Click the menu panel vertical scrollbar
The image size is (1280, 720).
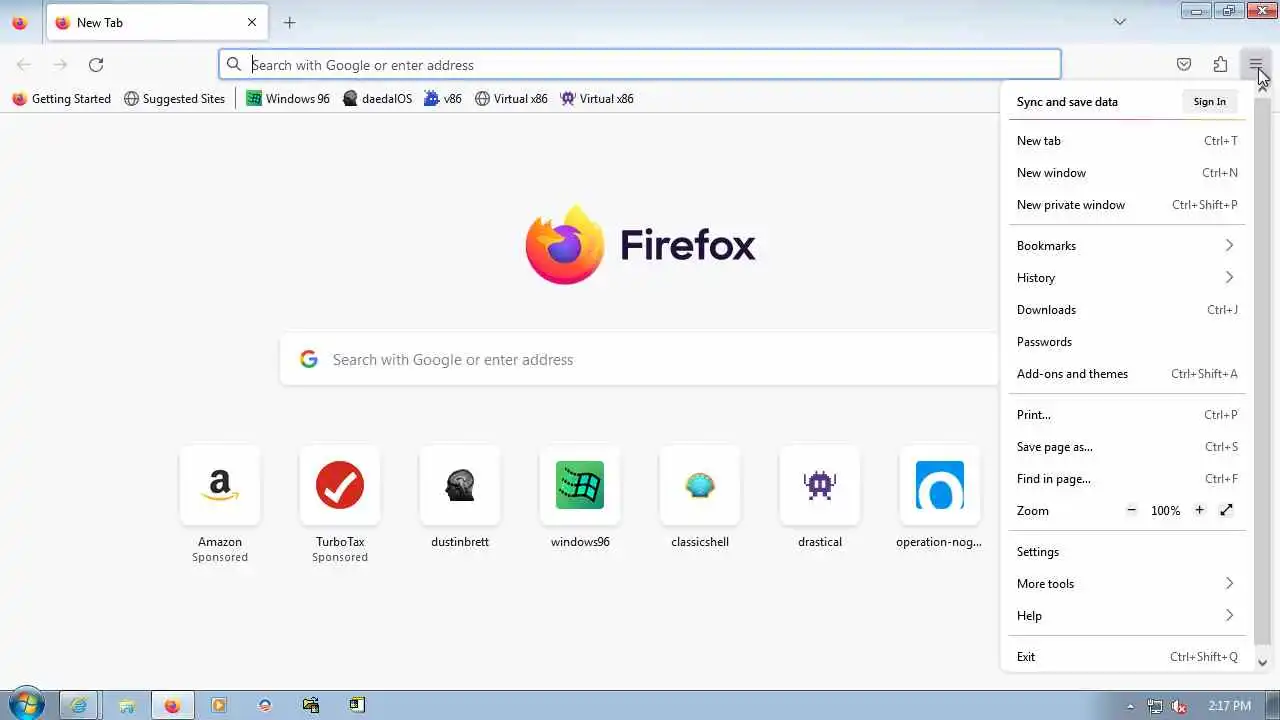coord(1262,370)
